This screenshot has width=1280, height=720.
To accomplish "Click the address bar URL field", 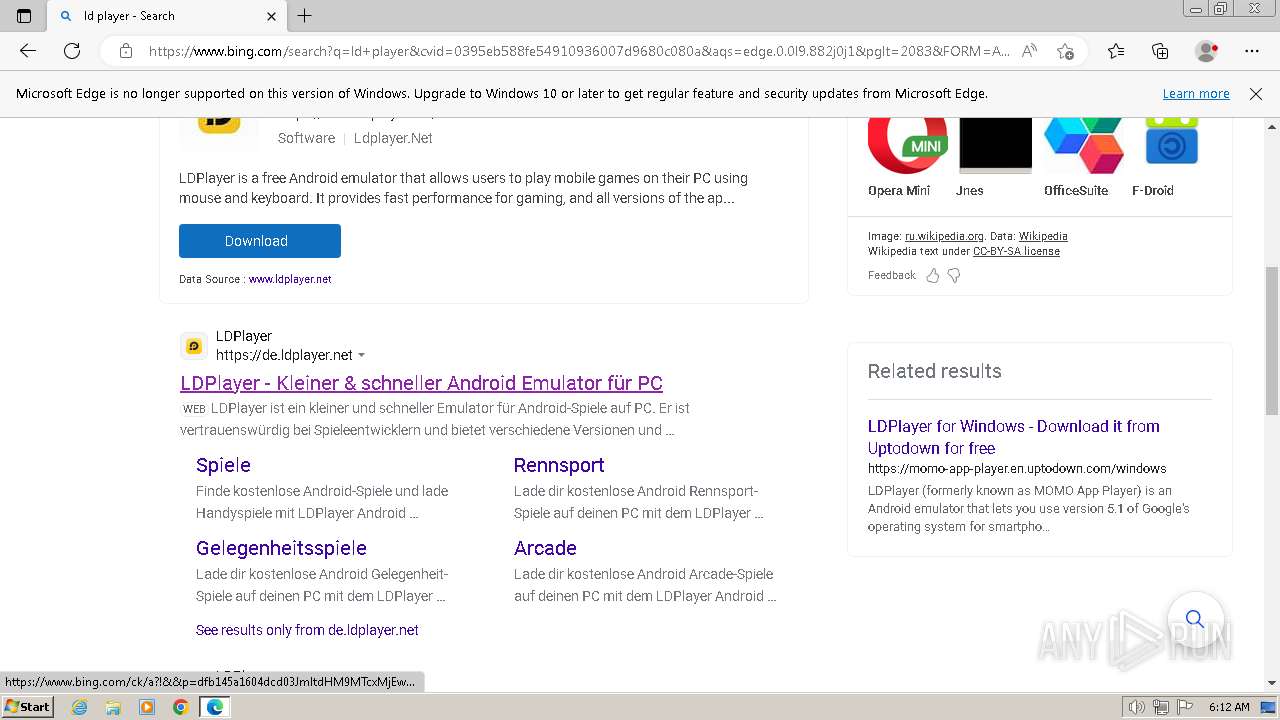I will click(578, 51).
